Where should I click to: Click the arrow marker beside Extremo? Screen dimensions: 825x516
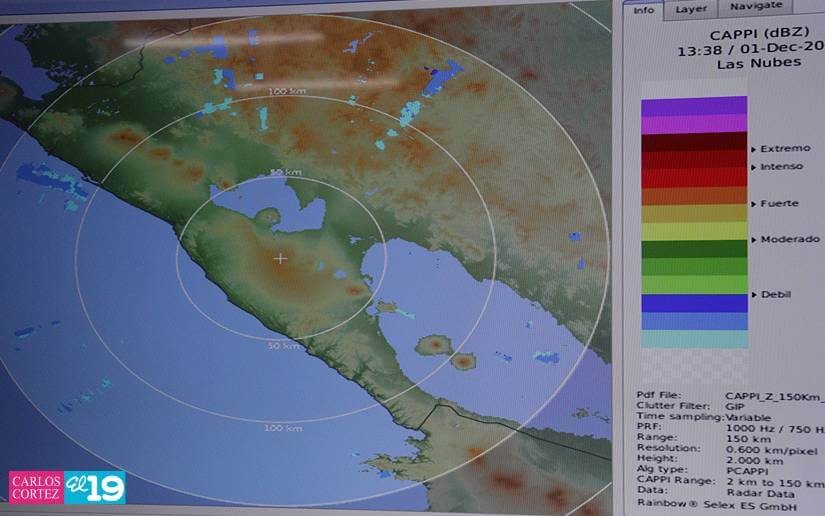coord(754,149)
